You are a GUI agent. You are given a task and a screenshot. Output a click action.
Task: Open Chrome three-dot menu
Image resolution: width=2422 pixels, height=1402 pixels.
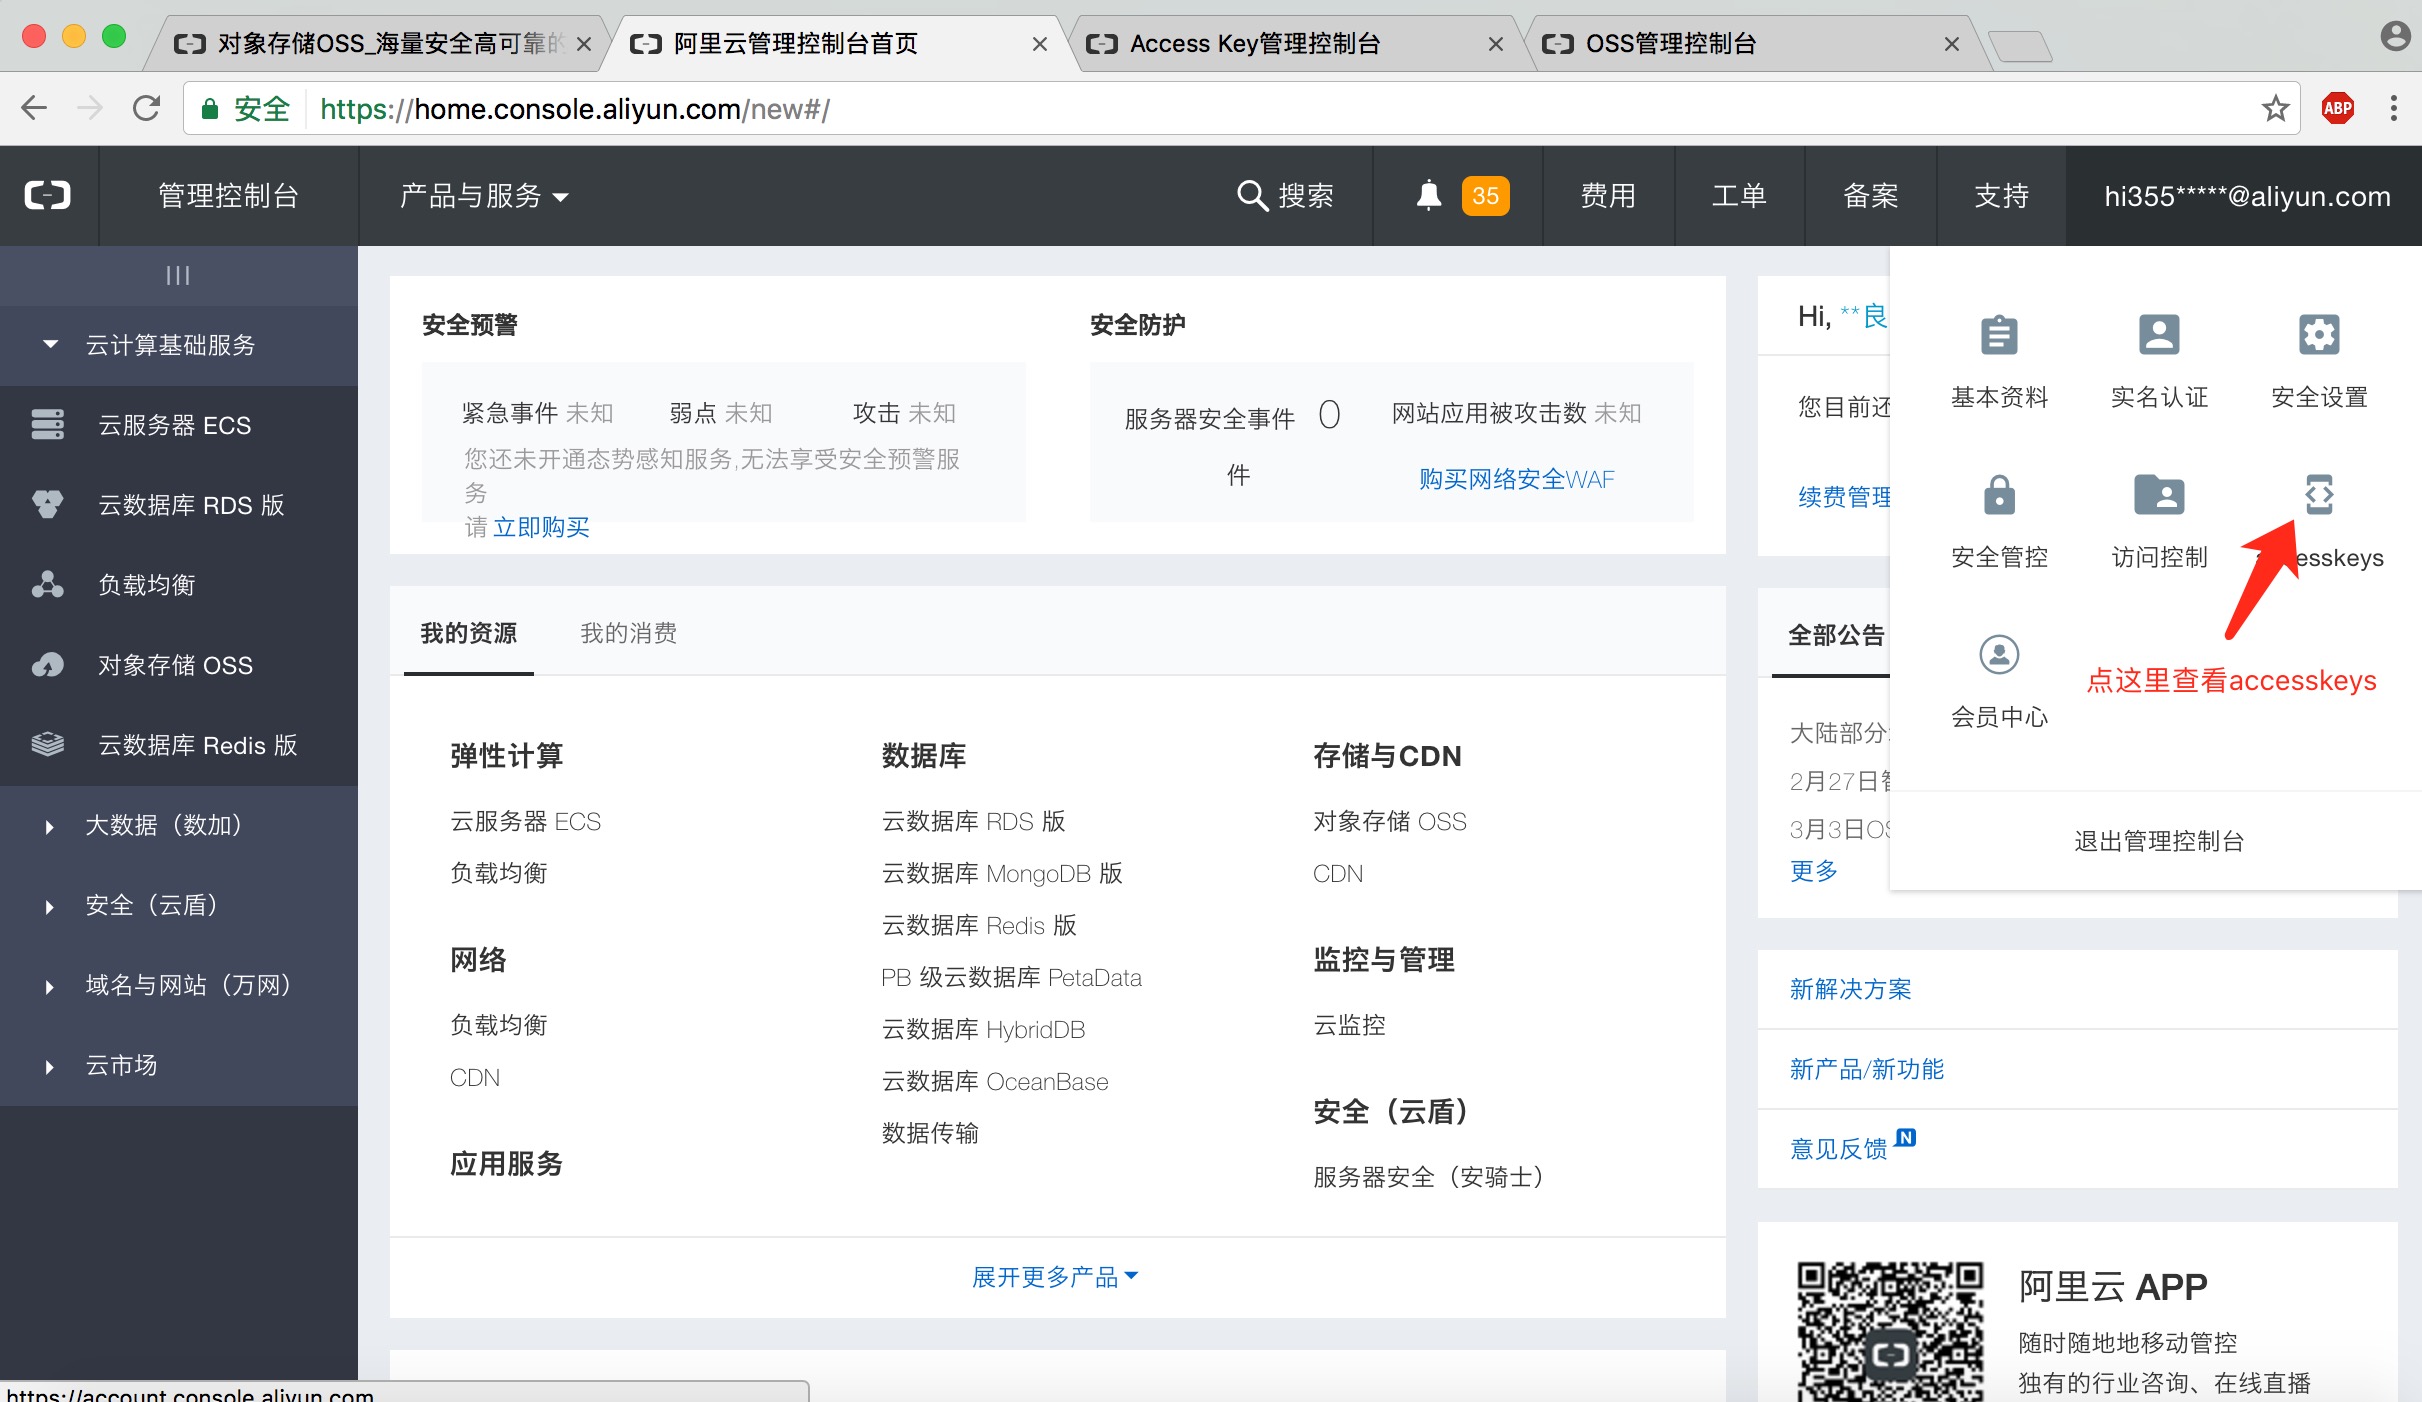(x=2393, y=108)
